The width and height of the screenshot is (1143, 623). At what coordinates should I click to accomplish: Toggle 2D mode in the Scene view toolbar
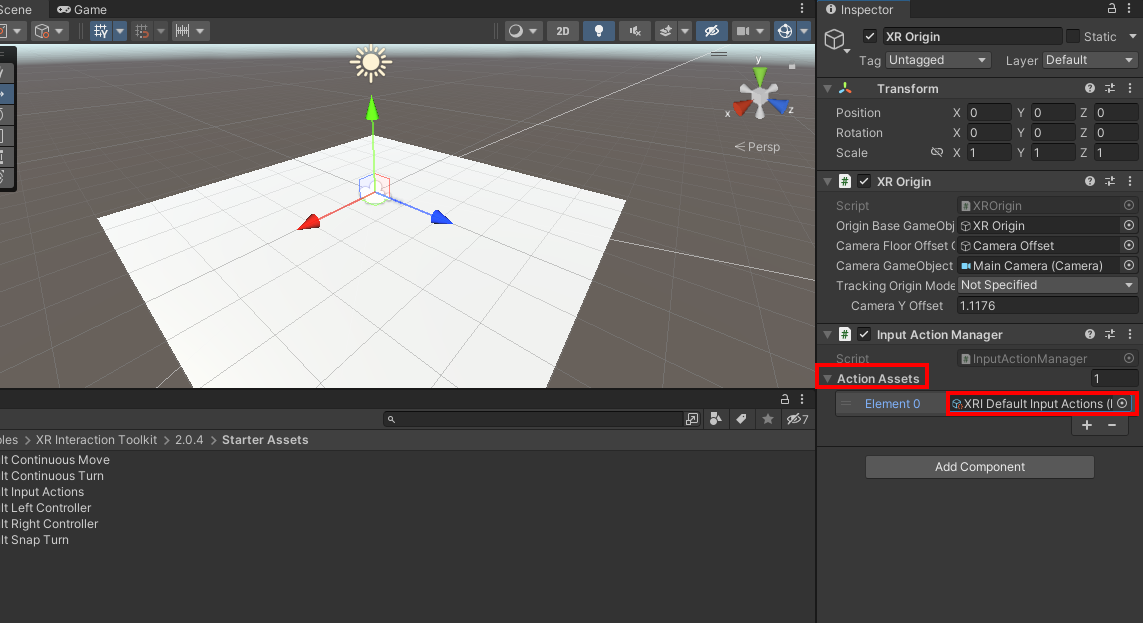(x=562, y=31)
